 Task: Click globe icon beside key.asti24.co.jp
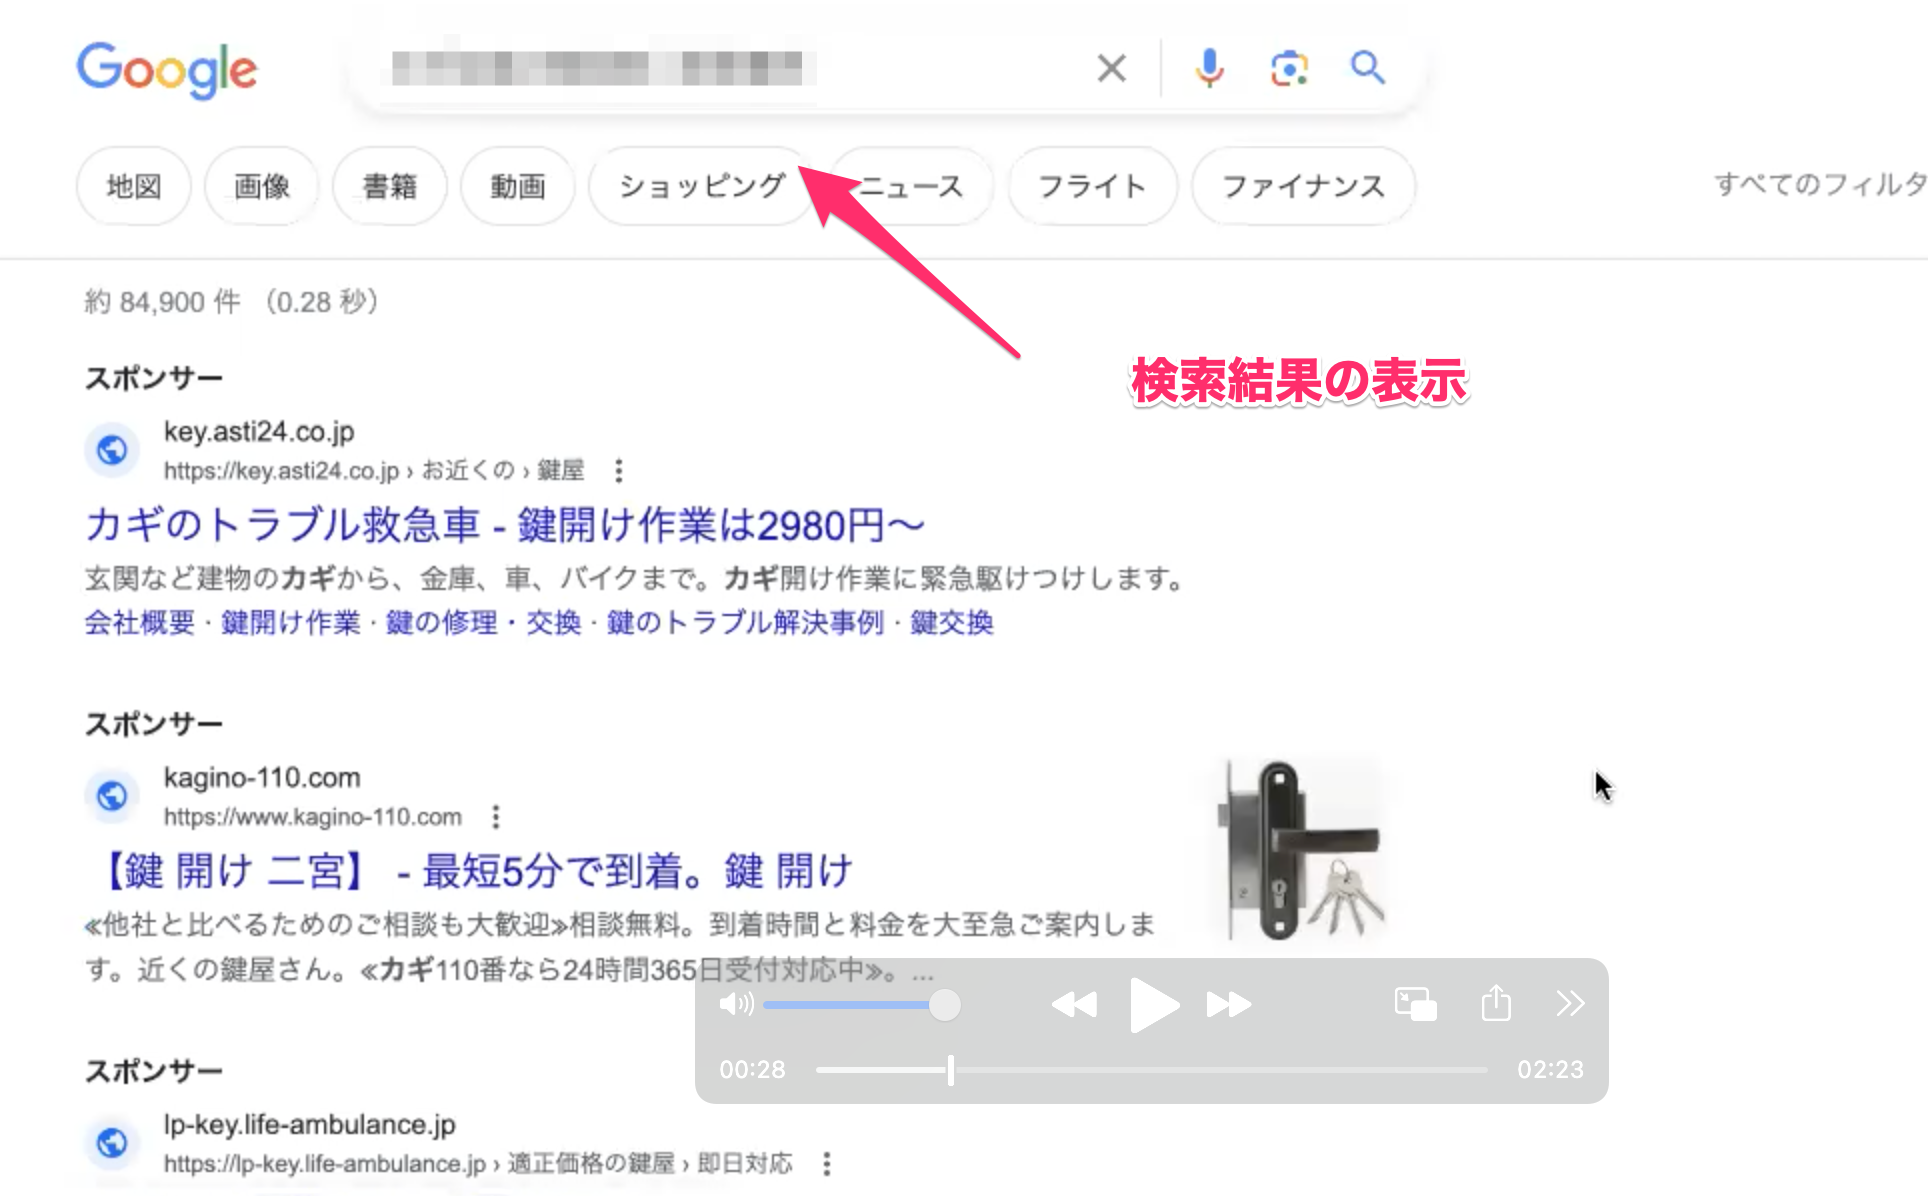[x=112, y=450]
